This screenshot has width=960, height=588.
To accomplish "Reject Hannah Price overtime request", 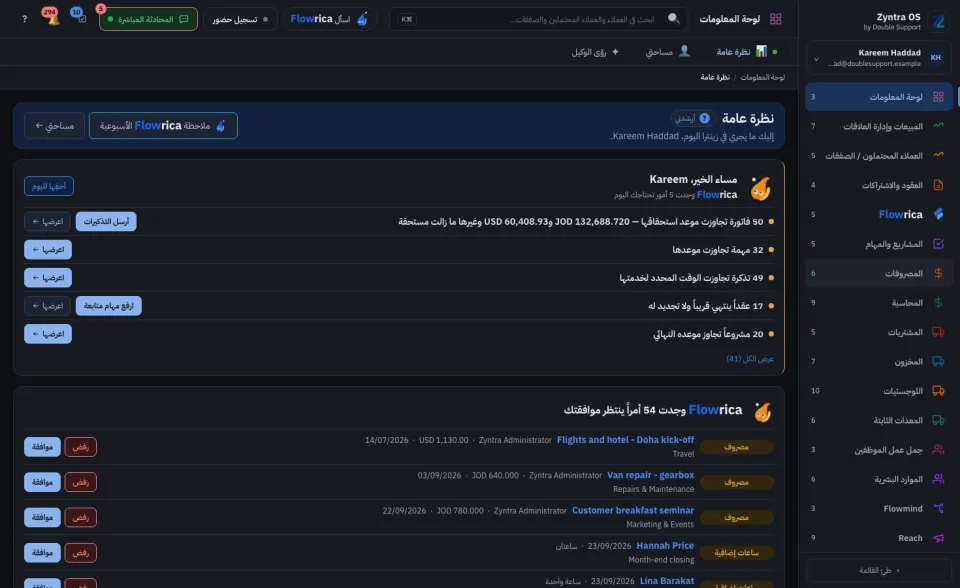I will pyautogui.click(x=80, y=552).
